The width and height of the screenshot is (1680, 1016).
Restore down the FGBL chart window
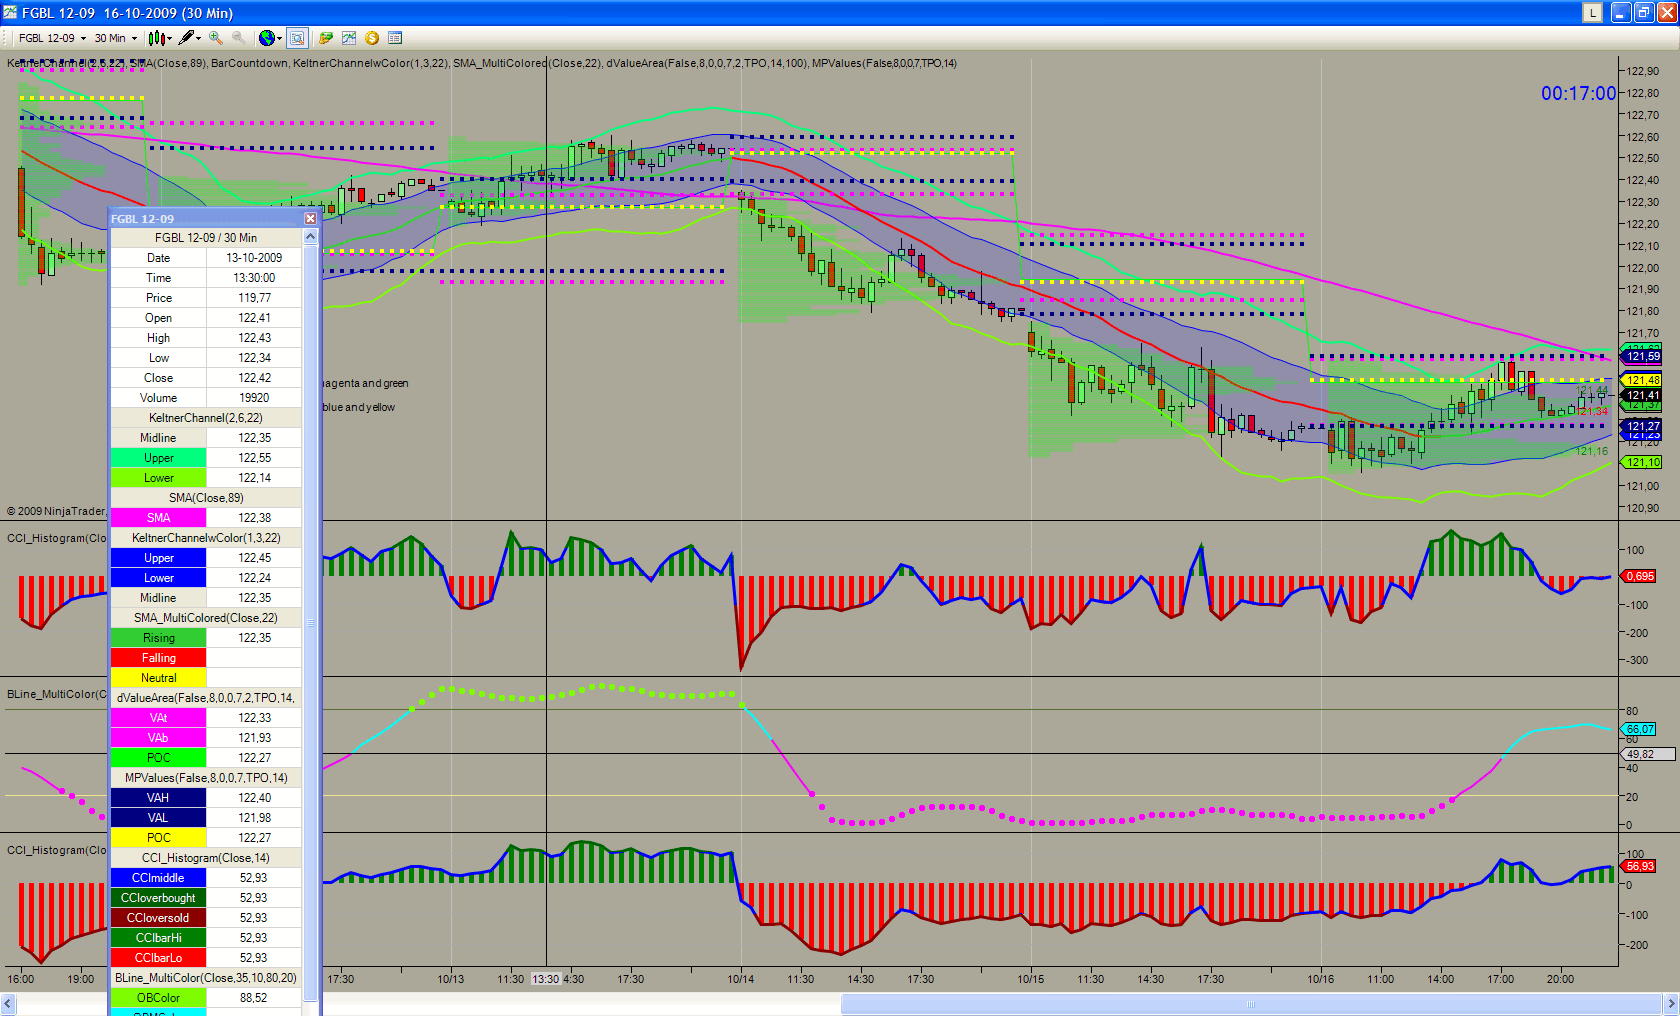tap(1644, 13)
